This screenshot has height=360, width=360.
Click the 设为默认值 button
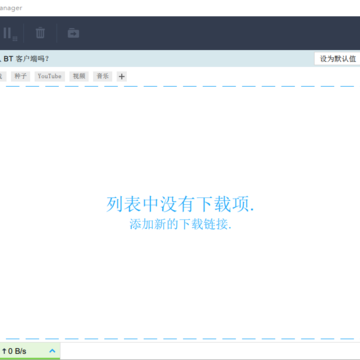338,59
